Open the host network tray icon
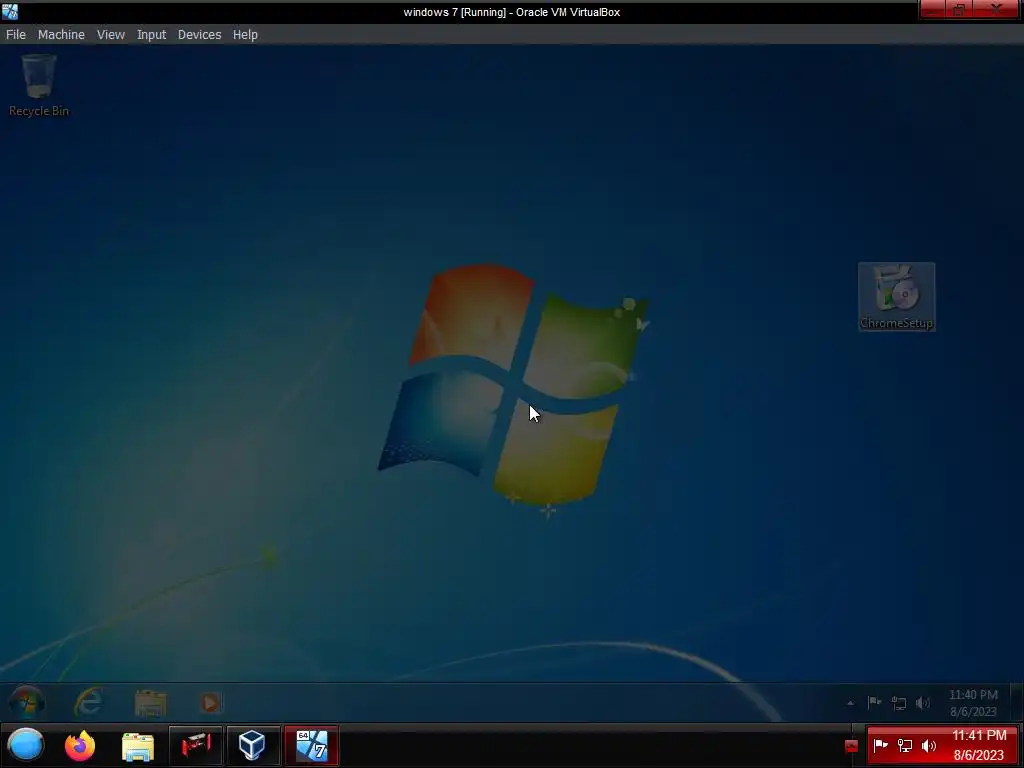Viewport: 1024px width, 768px height. tap(905, 745)
